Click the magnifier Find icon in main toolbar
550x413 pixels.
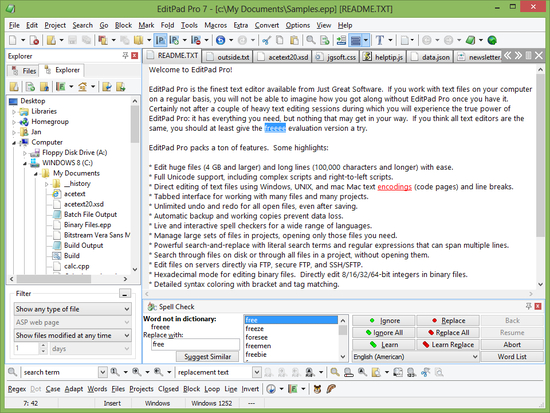pyautogui.click(x=311, y=40)
